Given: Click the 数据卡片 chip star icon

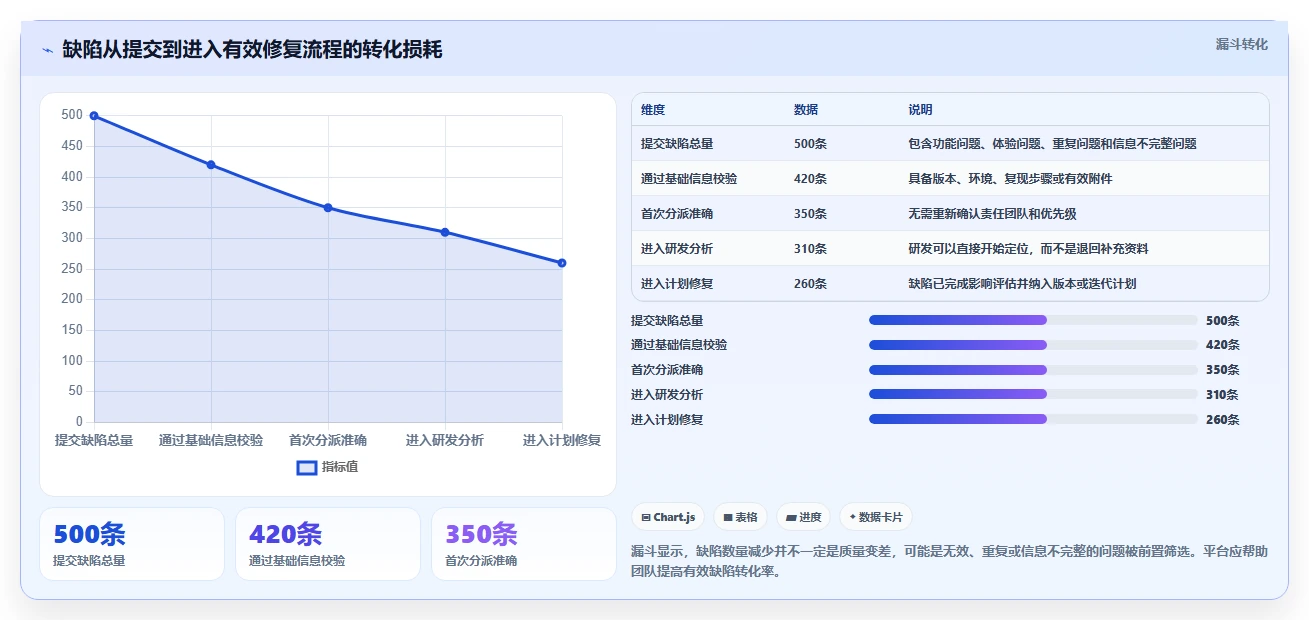Looking at the screenshot, I should (853, 517).
